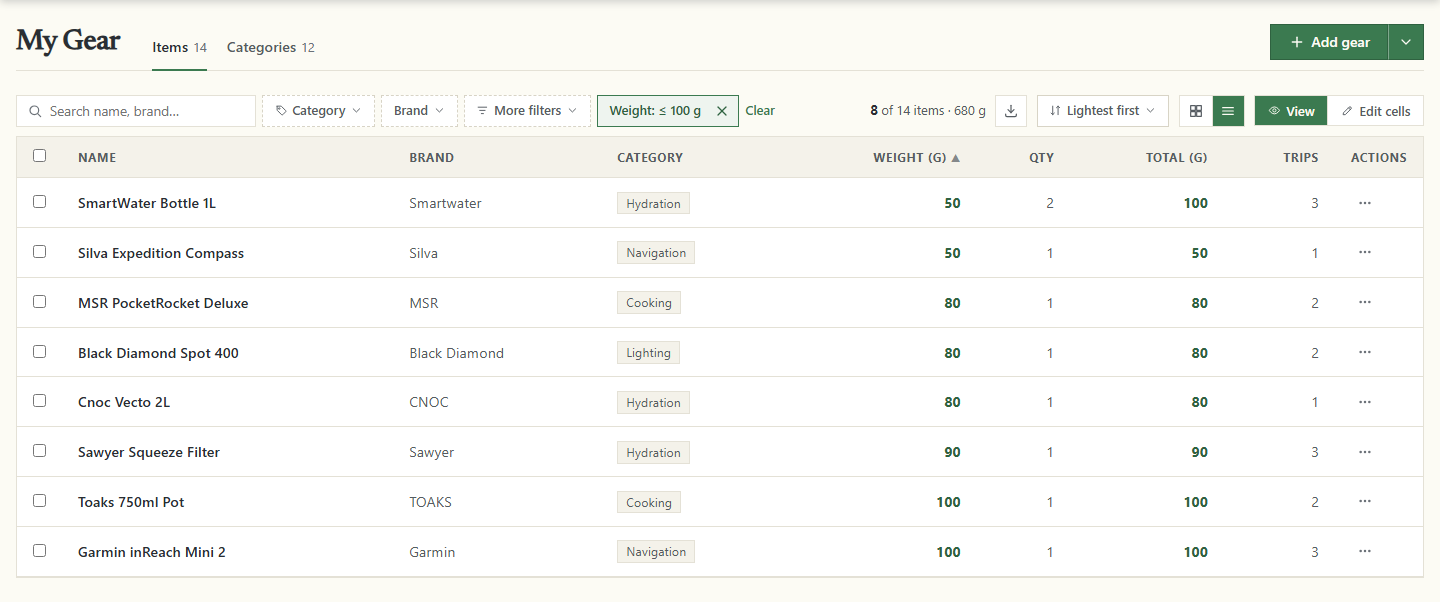Open actions menu for Cnoc Vecto 2L

click(1365, 402)
